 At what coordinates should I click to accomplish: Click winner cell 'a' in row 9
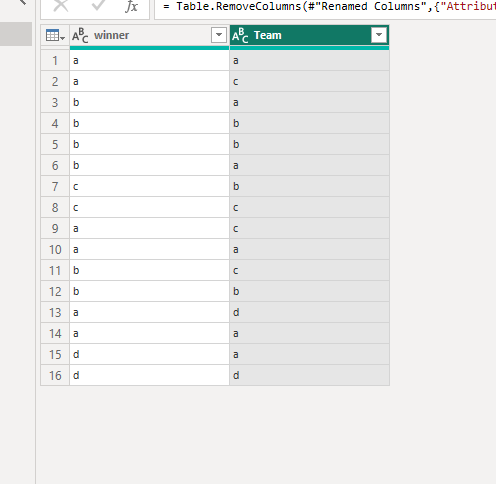tap(149, 229)
